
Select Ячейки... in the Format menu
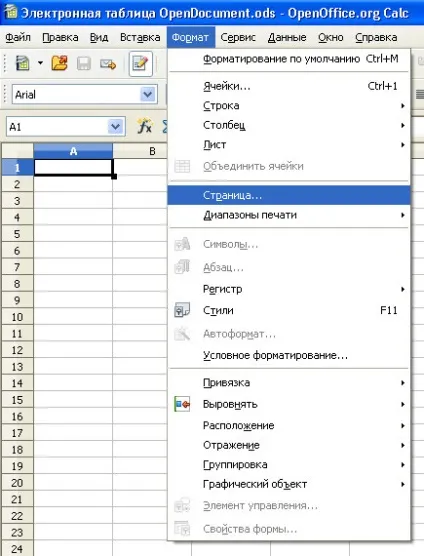[x=289, y=86]
